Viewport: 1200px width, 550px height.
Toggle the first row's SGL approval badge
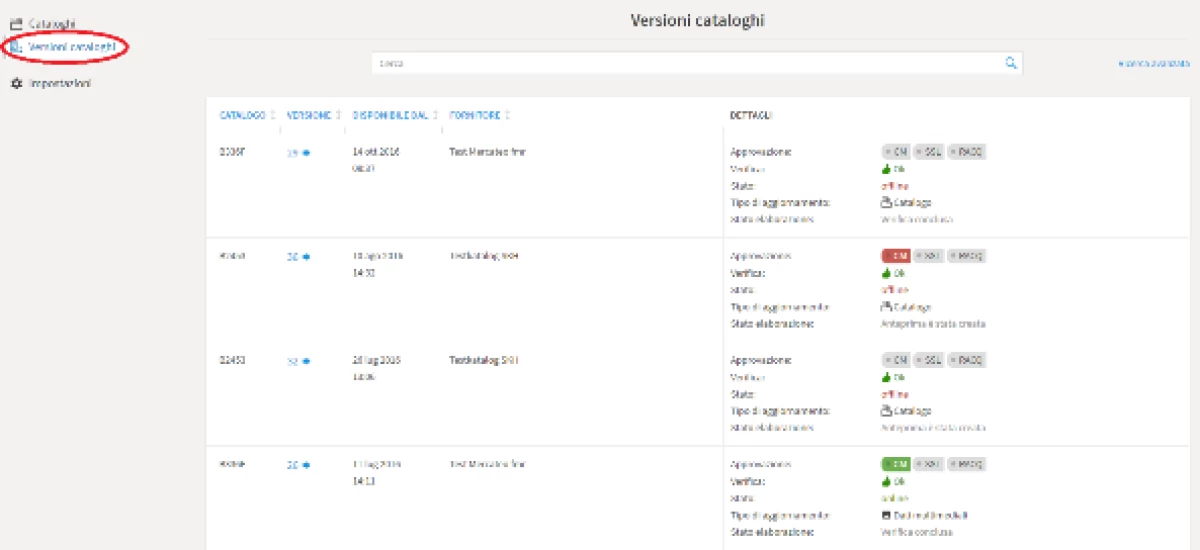pos(929,152)
